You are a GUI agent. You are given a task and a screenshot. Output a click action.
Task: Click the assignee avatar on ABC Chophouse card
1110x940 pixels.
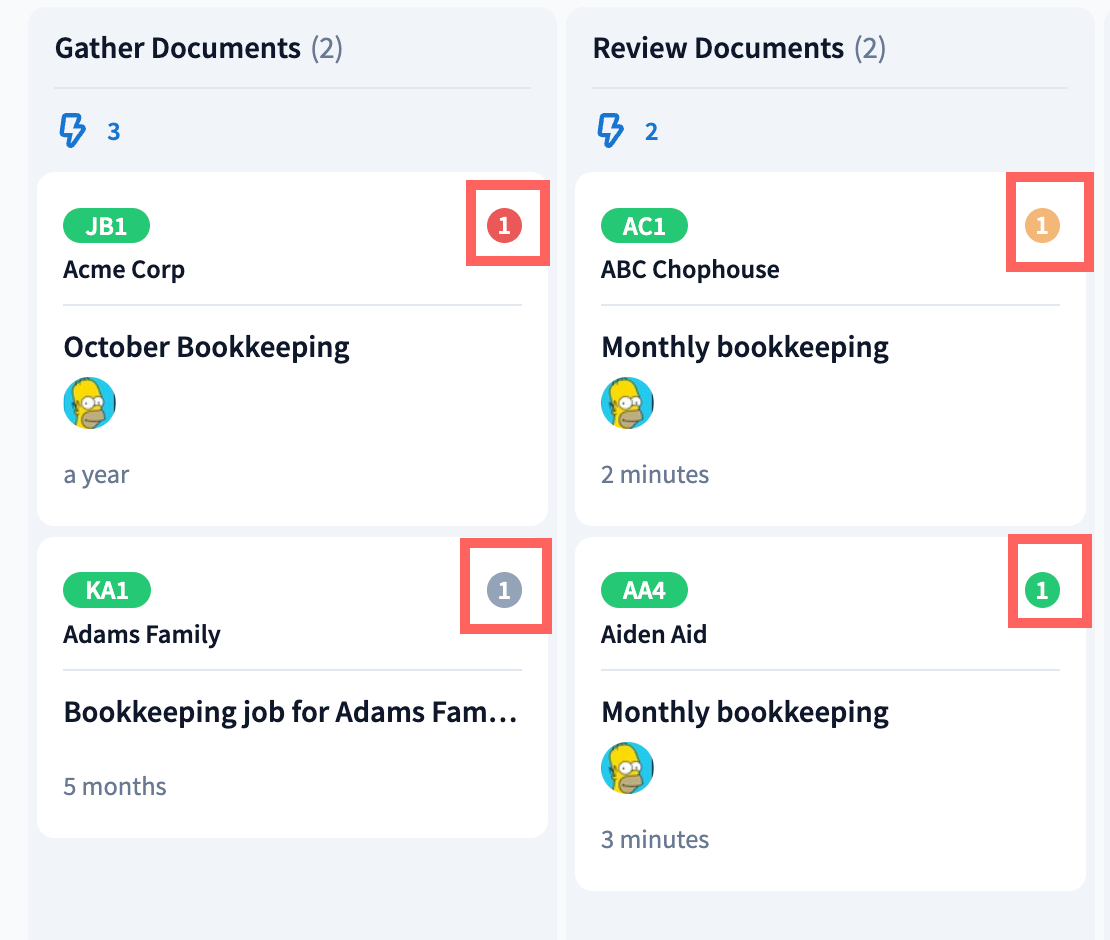pos(627,404)
